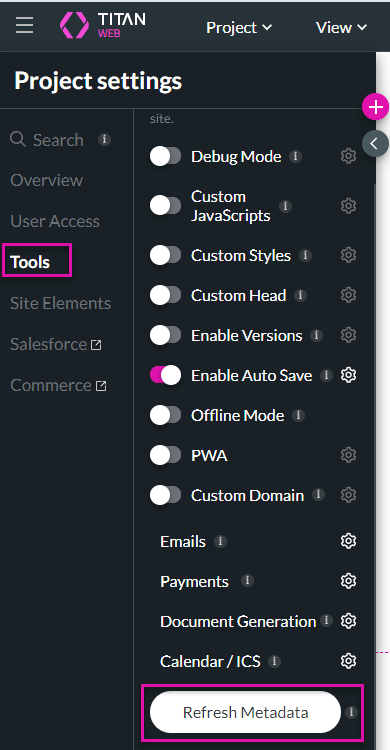Viewport: 390px width, 750px height.
Task: Open Debug Mode gear settings
Action: (348, 156)
